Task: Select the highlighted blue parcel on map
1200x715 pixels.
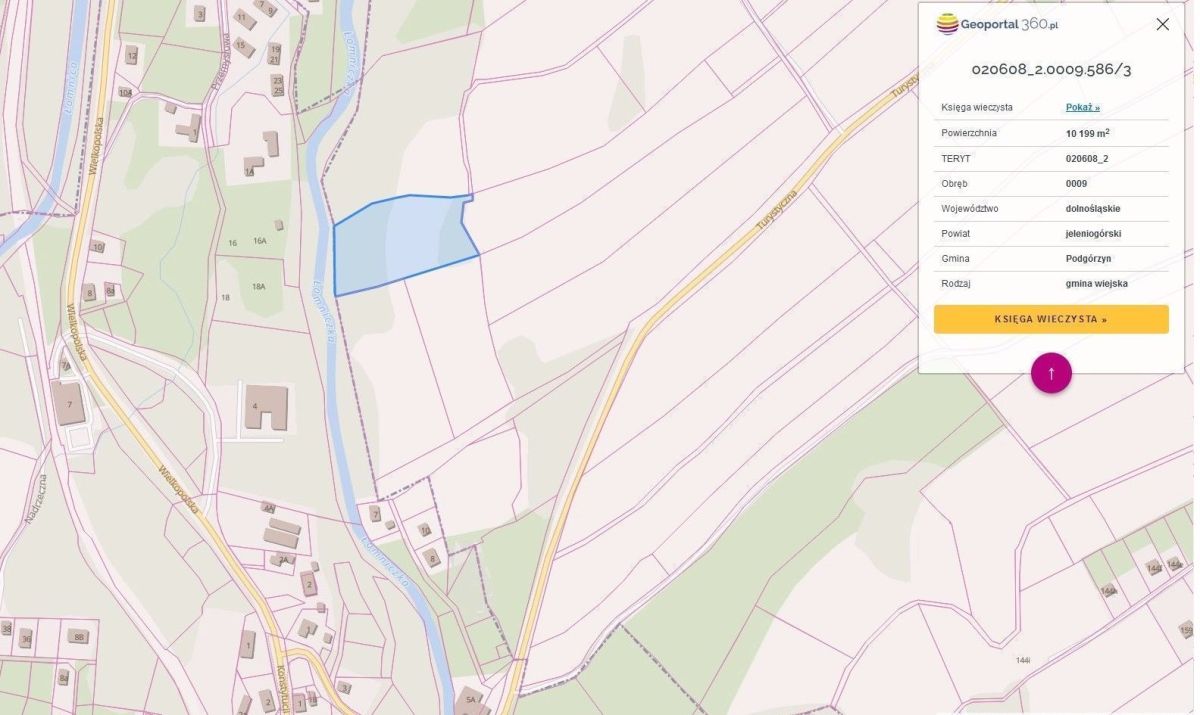Action: [400, 243]
